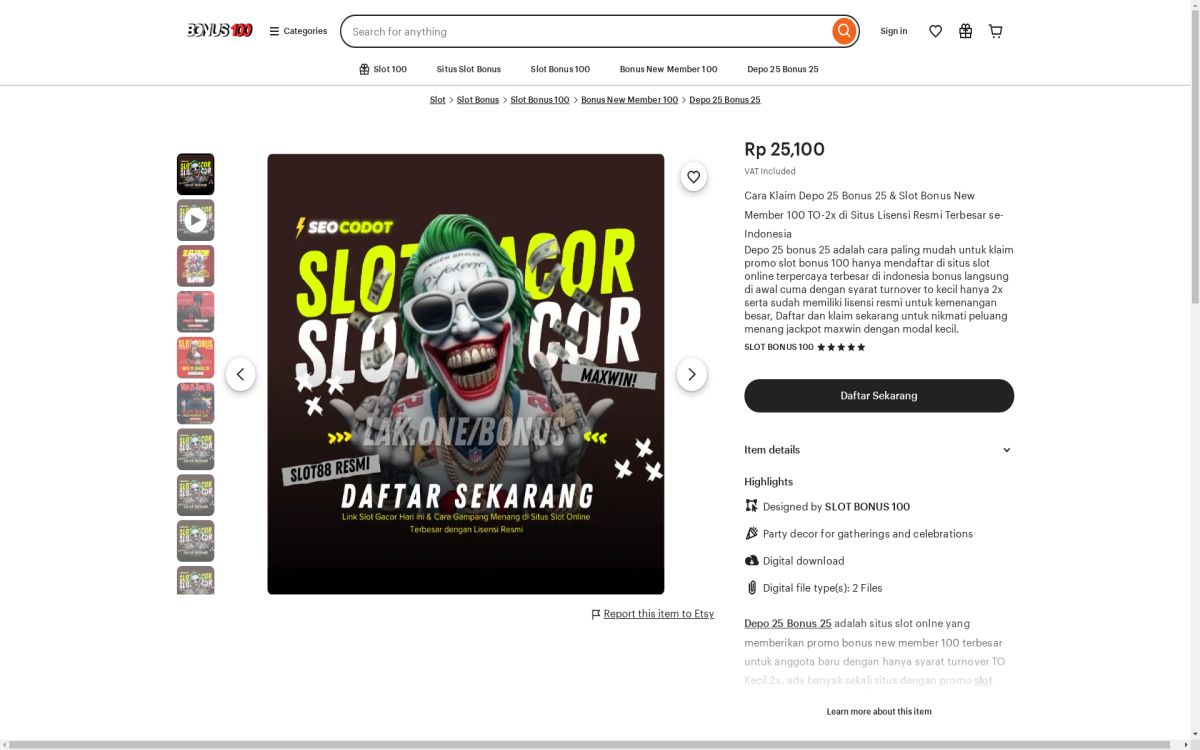Show previous product image with left arrow
Screen dimensions: 1200x750
tap(240, 374)
